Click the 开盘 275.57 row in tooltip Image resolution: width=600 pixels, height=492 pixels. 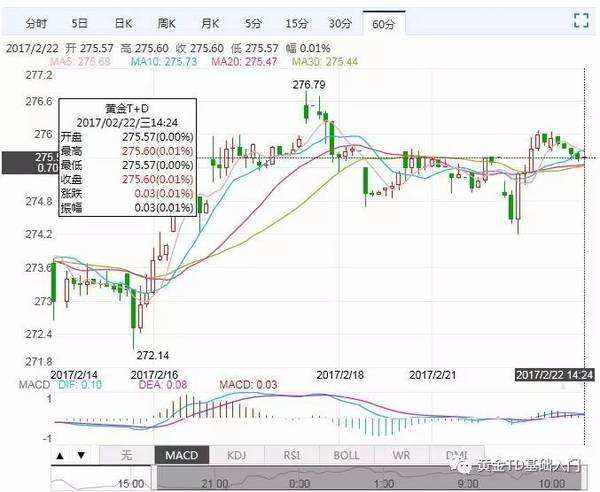click(127, 137)
